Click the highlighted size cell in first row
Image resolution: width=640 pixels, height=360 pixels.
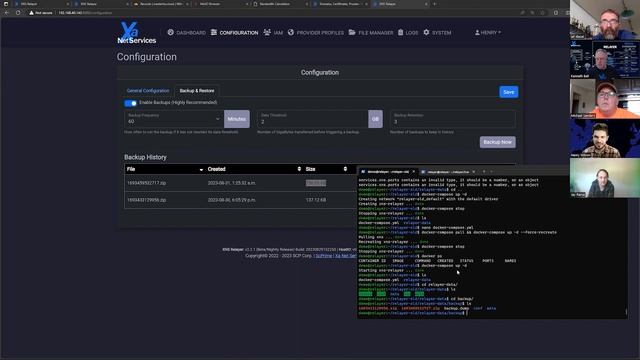(x=316, y=183)
